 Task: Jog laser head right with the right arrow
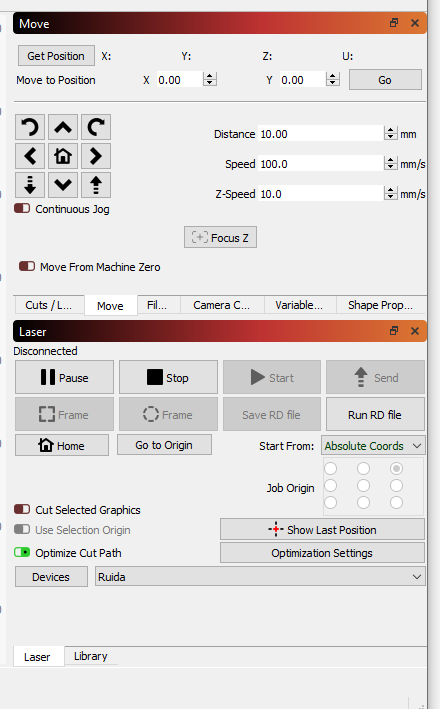(96, 156)
